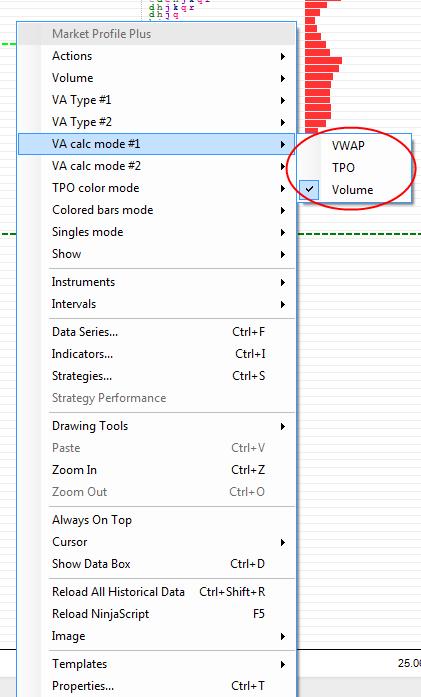Viewport: 421px width, 697px height.
Task: Open Data Series dialog
Action: click(156, 332)
